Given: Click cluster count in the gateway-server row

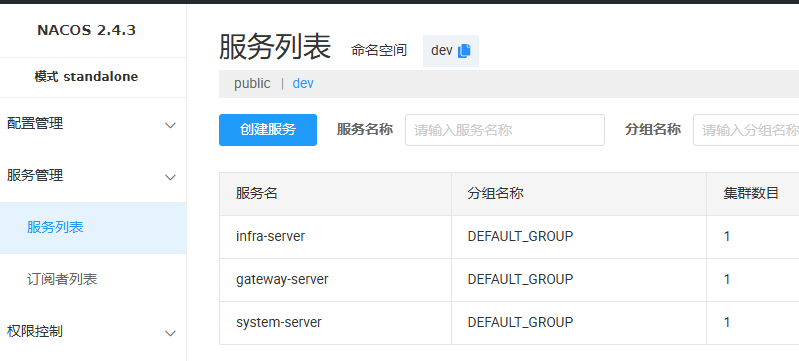Looking at the screenshot, I should point(727,279).
